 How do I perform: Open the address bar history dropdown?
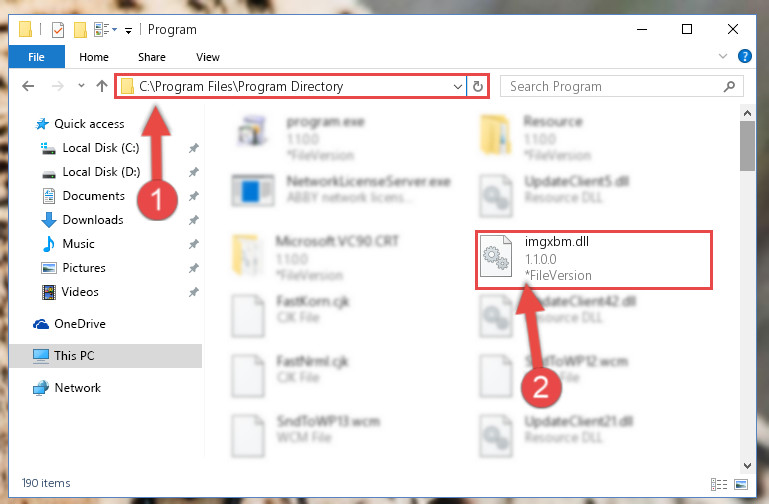pyautogui.click(x=458, y=87)
